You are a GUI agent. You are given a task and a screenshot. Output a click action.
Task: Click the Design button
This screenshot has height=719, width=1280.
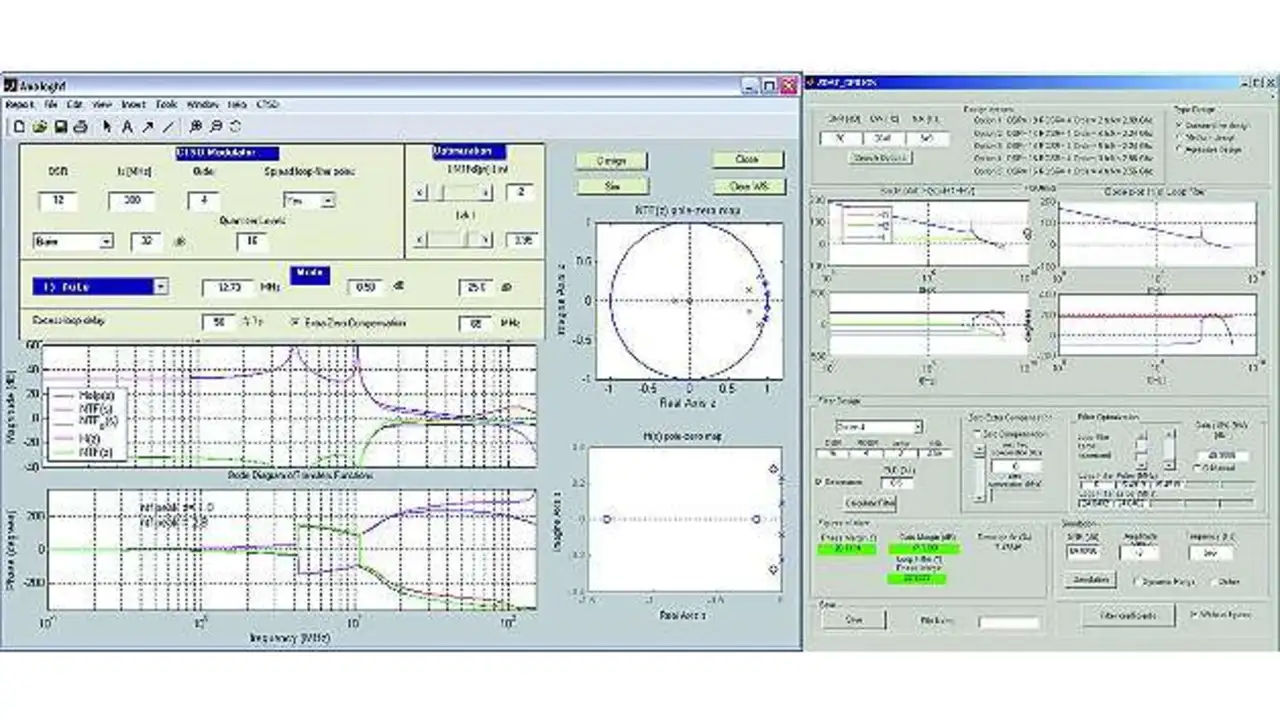pos(612,160)
